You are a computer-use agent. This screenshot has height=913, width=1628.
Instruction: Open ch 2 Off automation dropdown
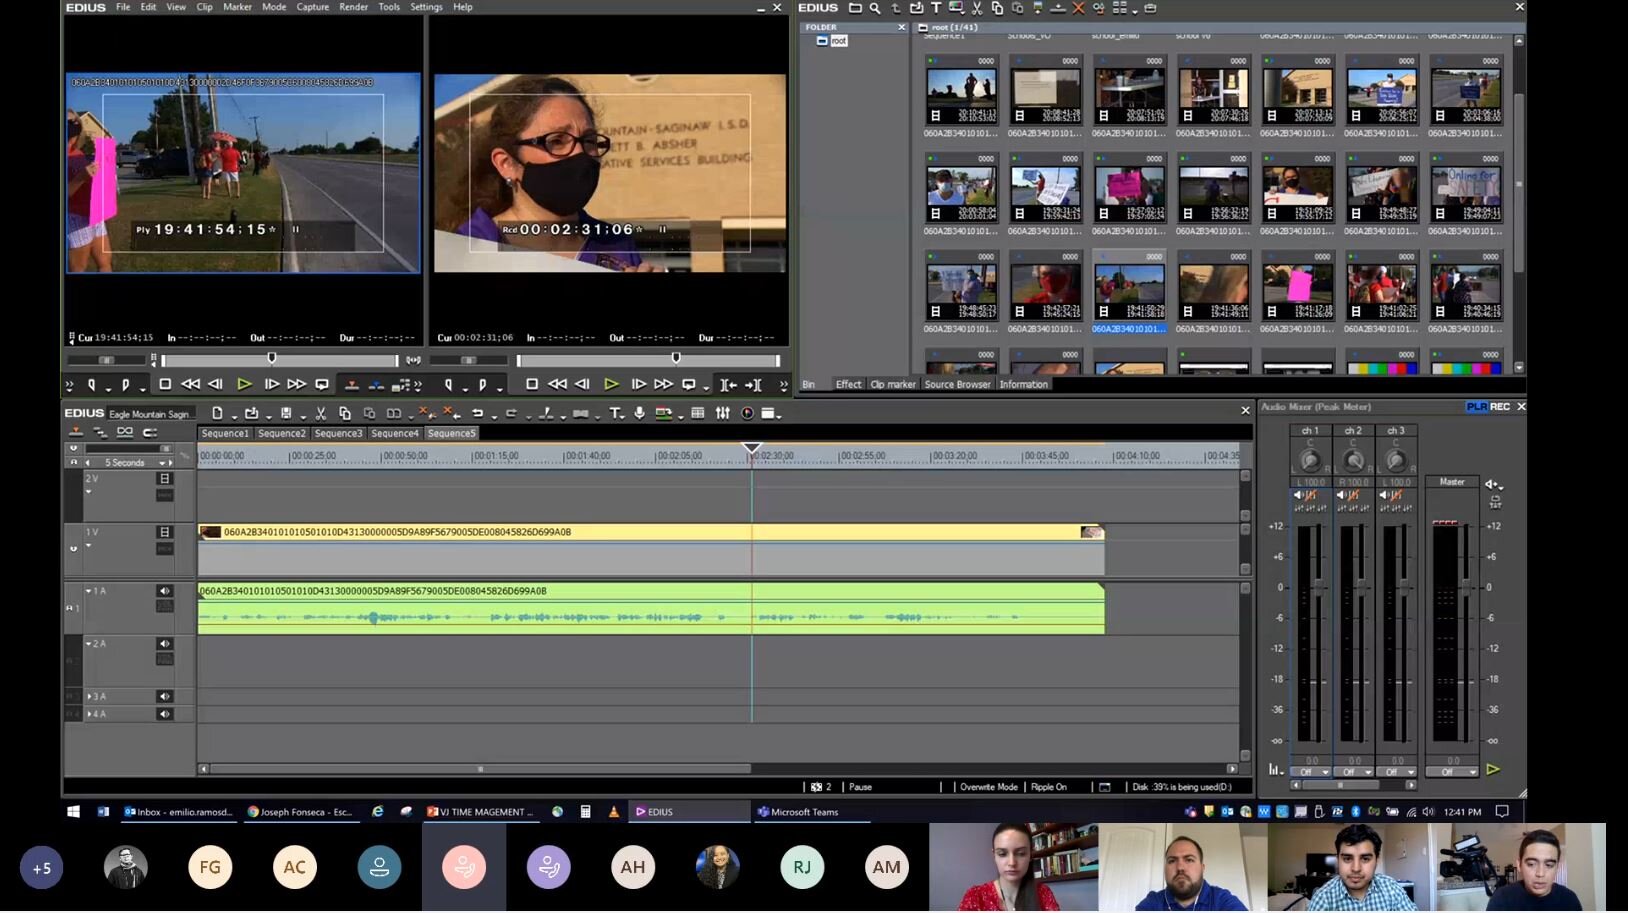click(1352, 772)
